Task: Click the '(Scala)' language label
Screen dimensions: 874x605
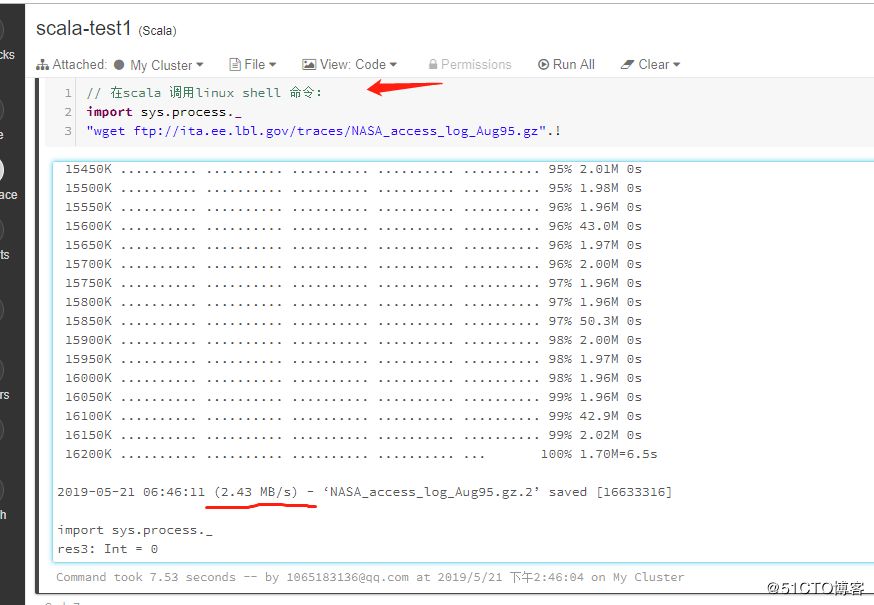Action: (x=157, y=31)
